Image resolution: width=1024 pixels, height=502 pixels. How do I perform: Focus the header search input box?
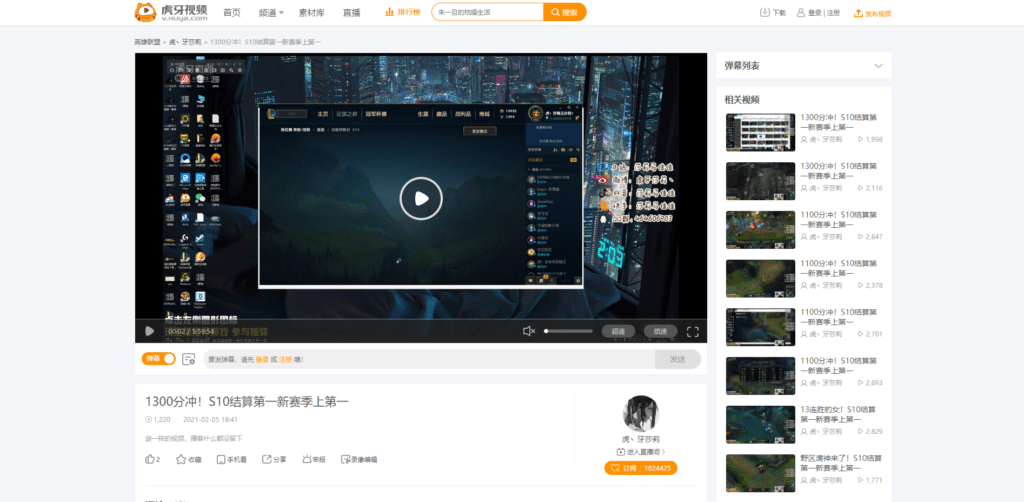pyautogui.click(x=487, y=12)
